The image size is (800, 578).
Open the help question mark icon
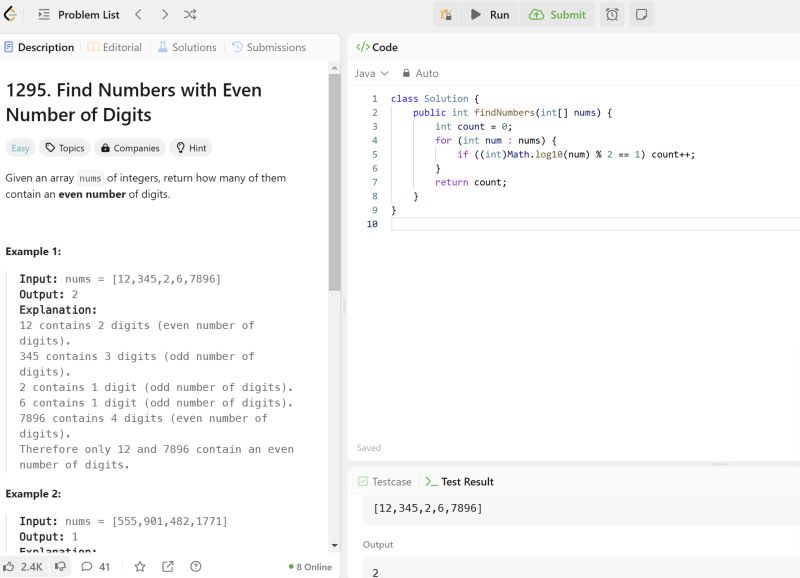195,567
